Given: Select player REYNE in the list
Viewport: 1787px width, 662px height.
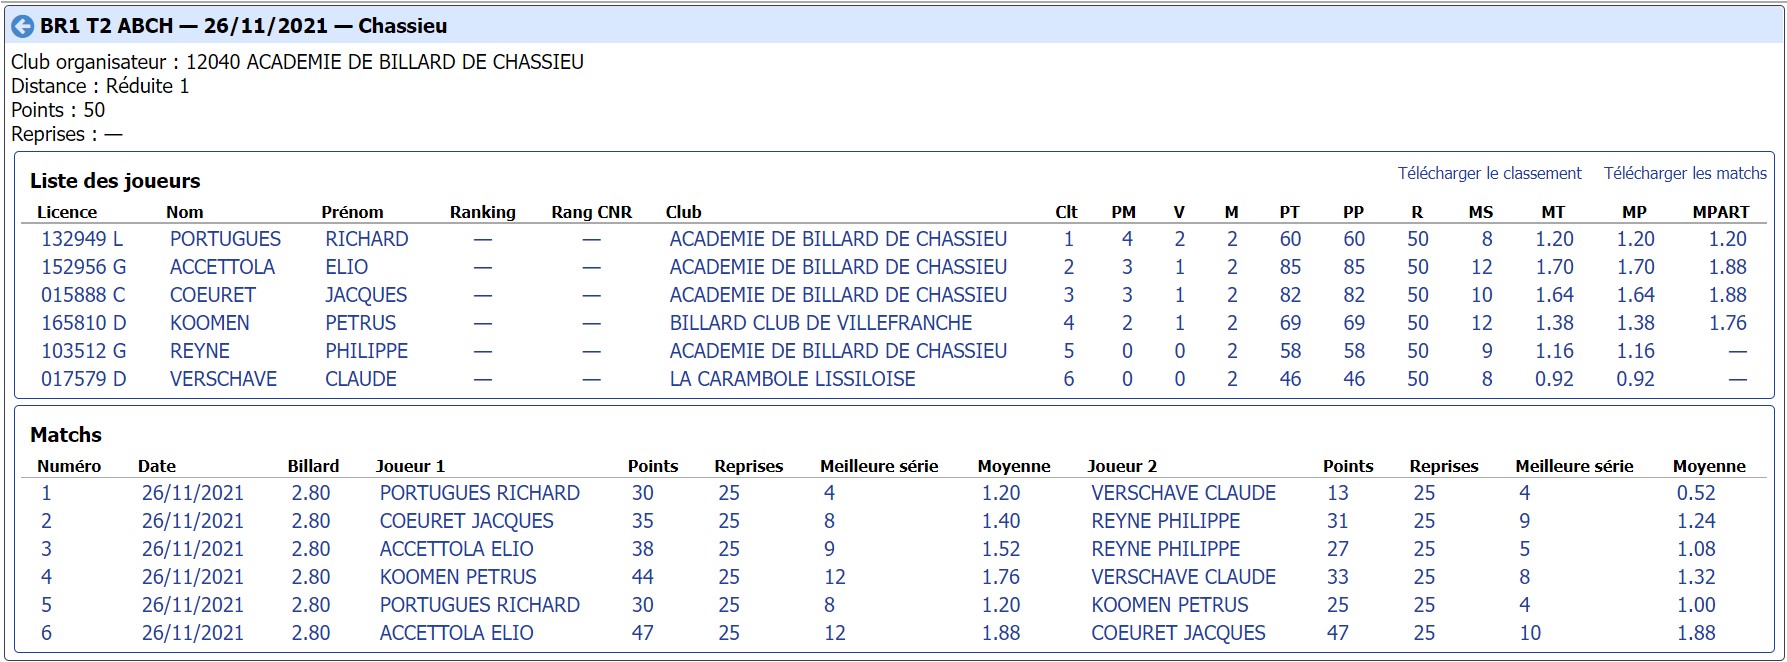Looking at the screenshot, I should coord(200,351).
